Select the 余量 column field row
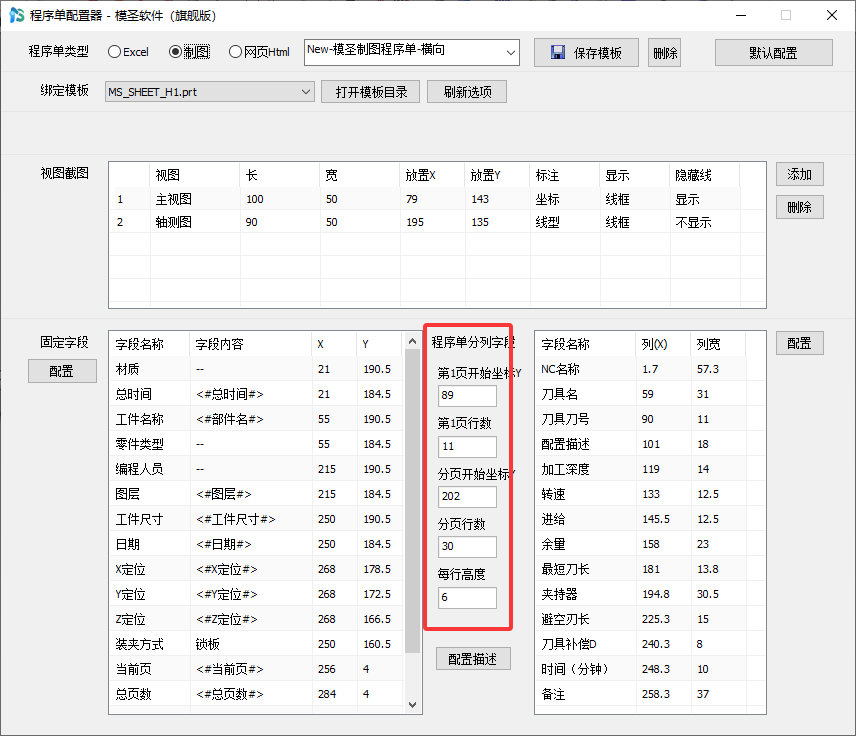 [x=650, y=544]
